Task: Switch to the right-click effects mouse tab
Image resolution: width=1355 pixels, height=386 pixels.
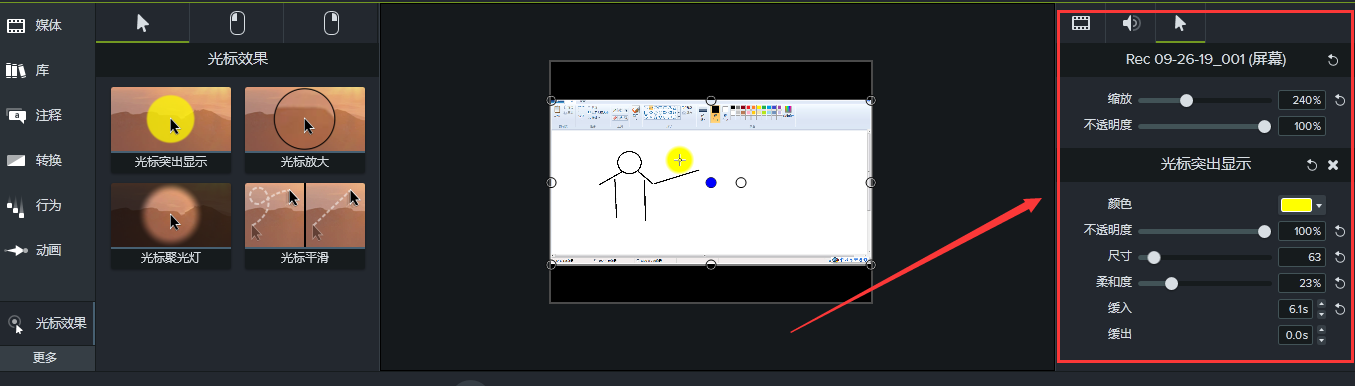Action: point(331,23)
